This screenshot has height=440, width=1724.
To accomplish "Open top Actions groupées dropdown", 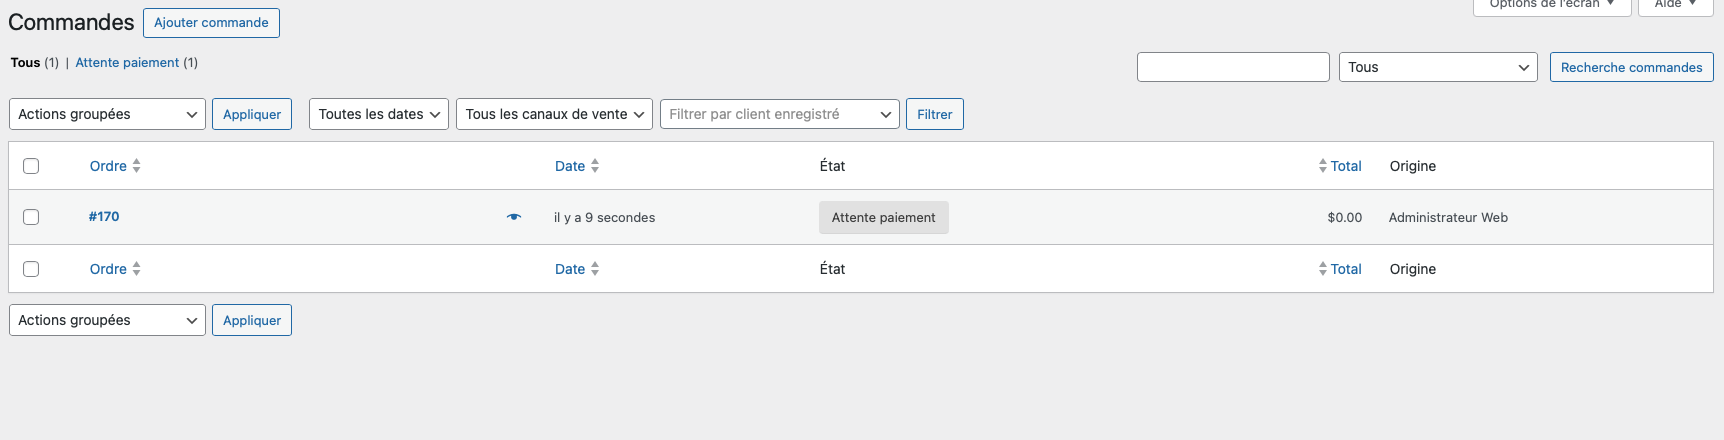I will point(107,114).
